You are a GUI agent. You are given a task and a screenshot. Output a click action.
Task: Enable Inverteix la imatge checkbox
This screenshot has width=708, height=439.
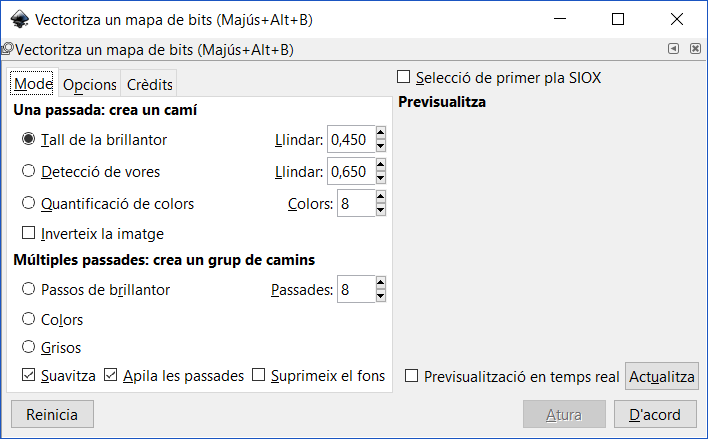tap(28, 233)
